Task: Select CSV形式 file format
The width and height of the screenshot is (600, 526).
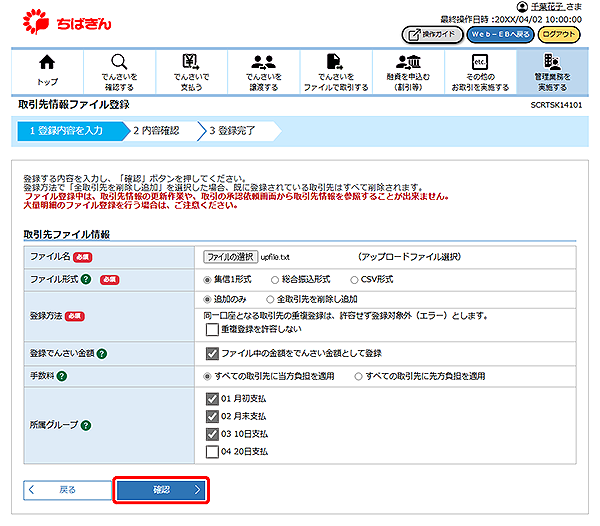Action: [354, 280]
